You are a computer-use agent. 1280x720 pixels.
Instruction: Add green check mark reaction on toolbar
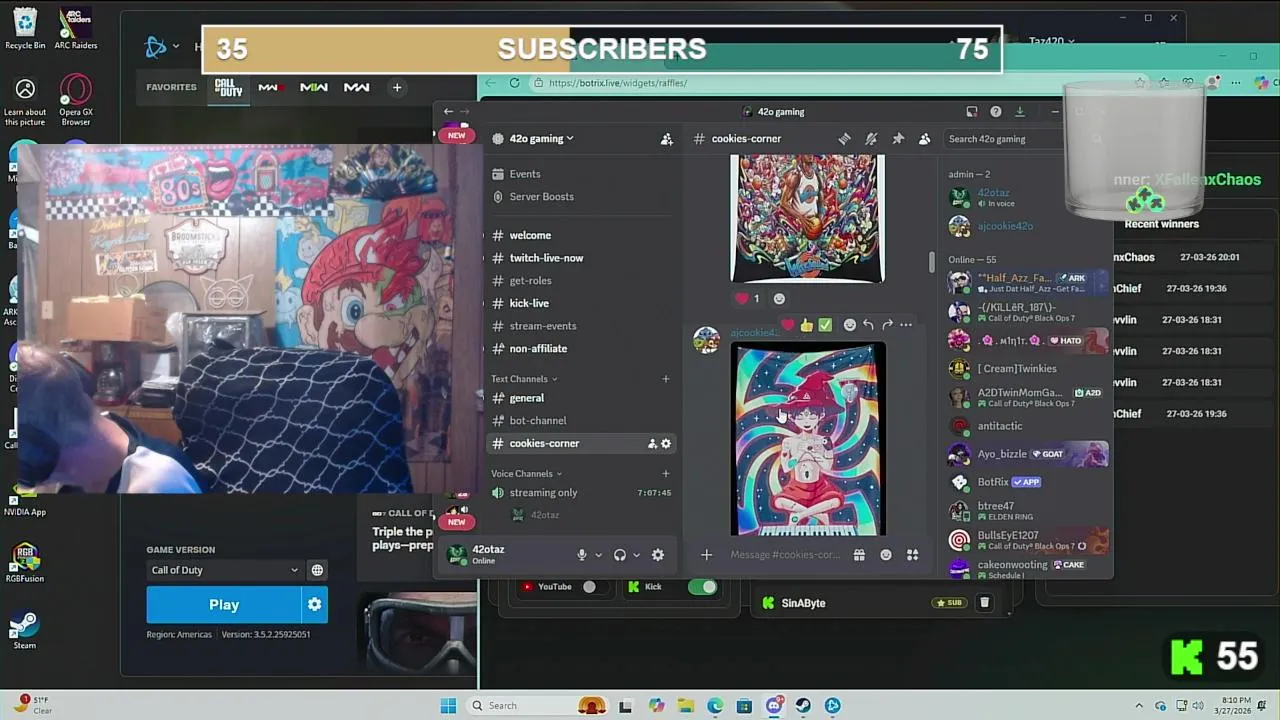tap(825, 325)
